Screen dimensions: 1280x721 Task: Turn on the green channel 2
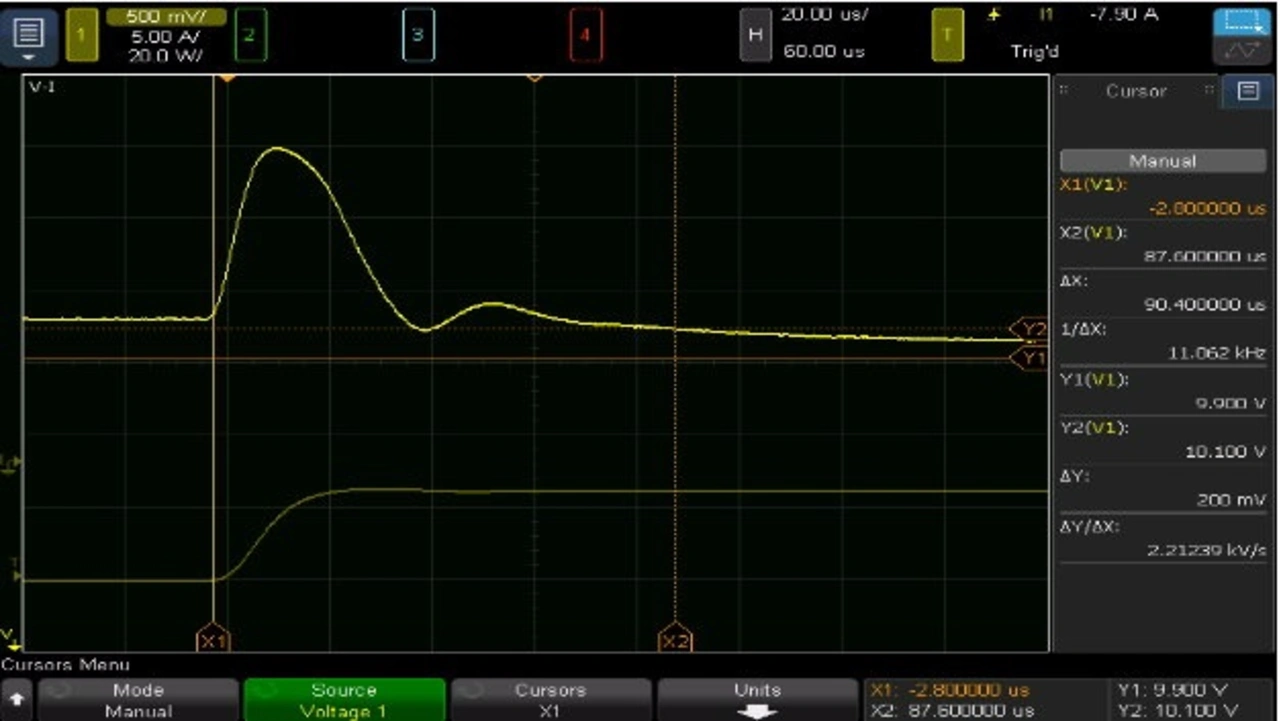(249, 35)
